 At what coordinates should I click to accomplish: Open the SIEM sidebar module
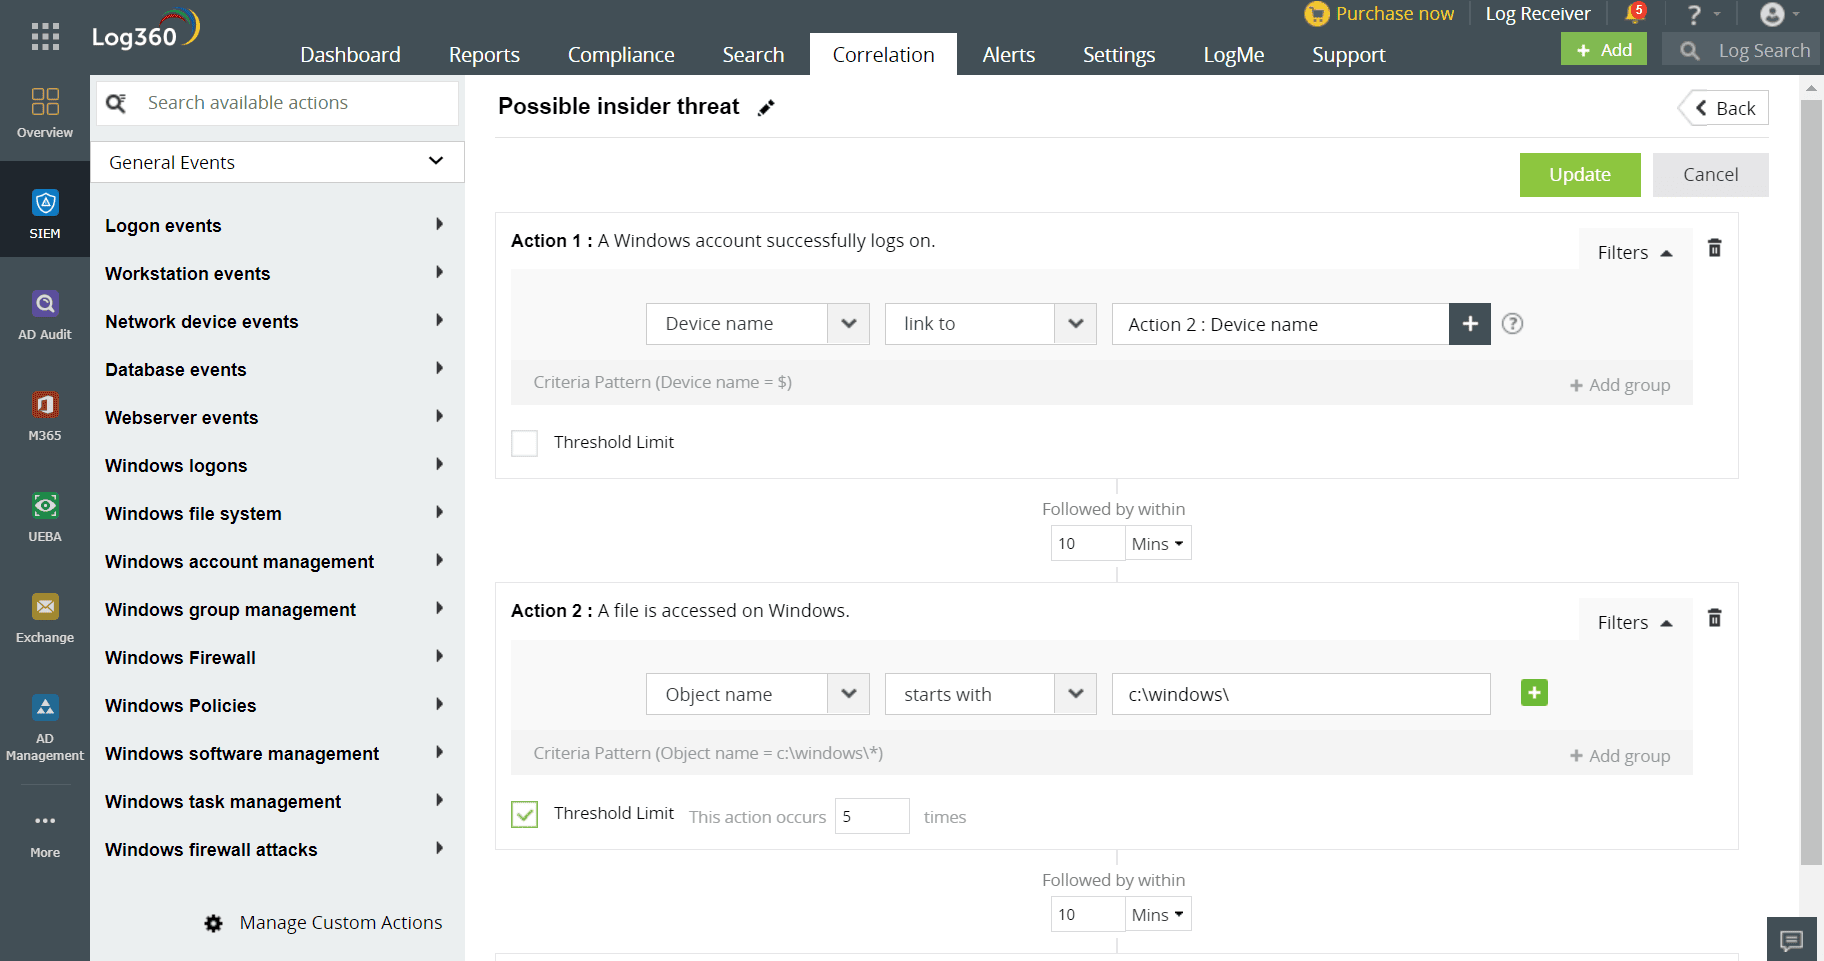[45, 214]
